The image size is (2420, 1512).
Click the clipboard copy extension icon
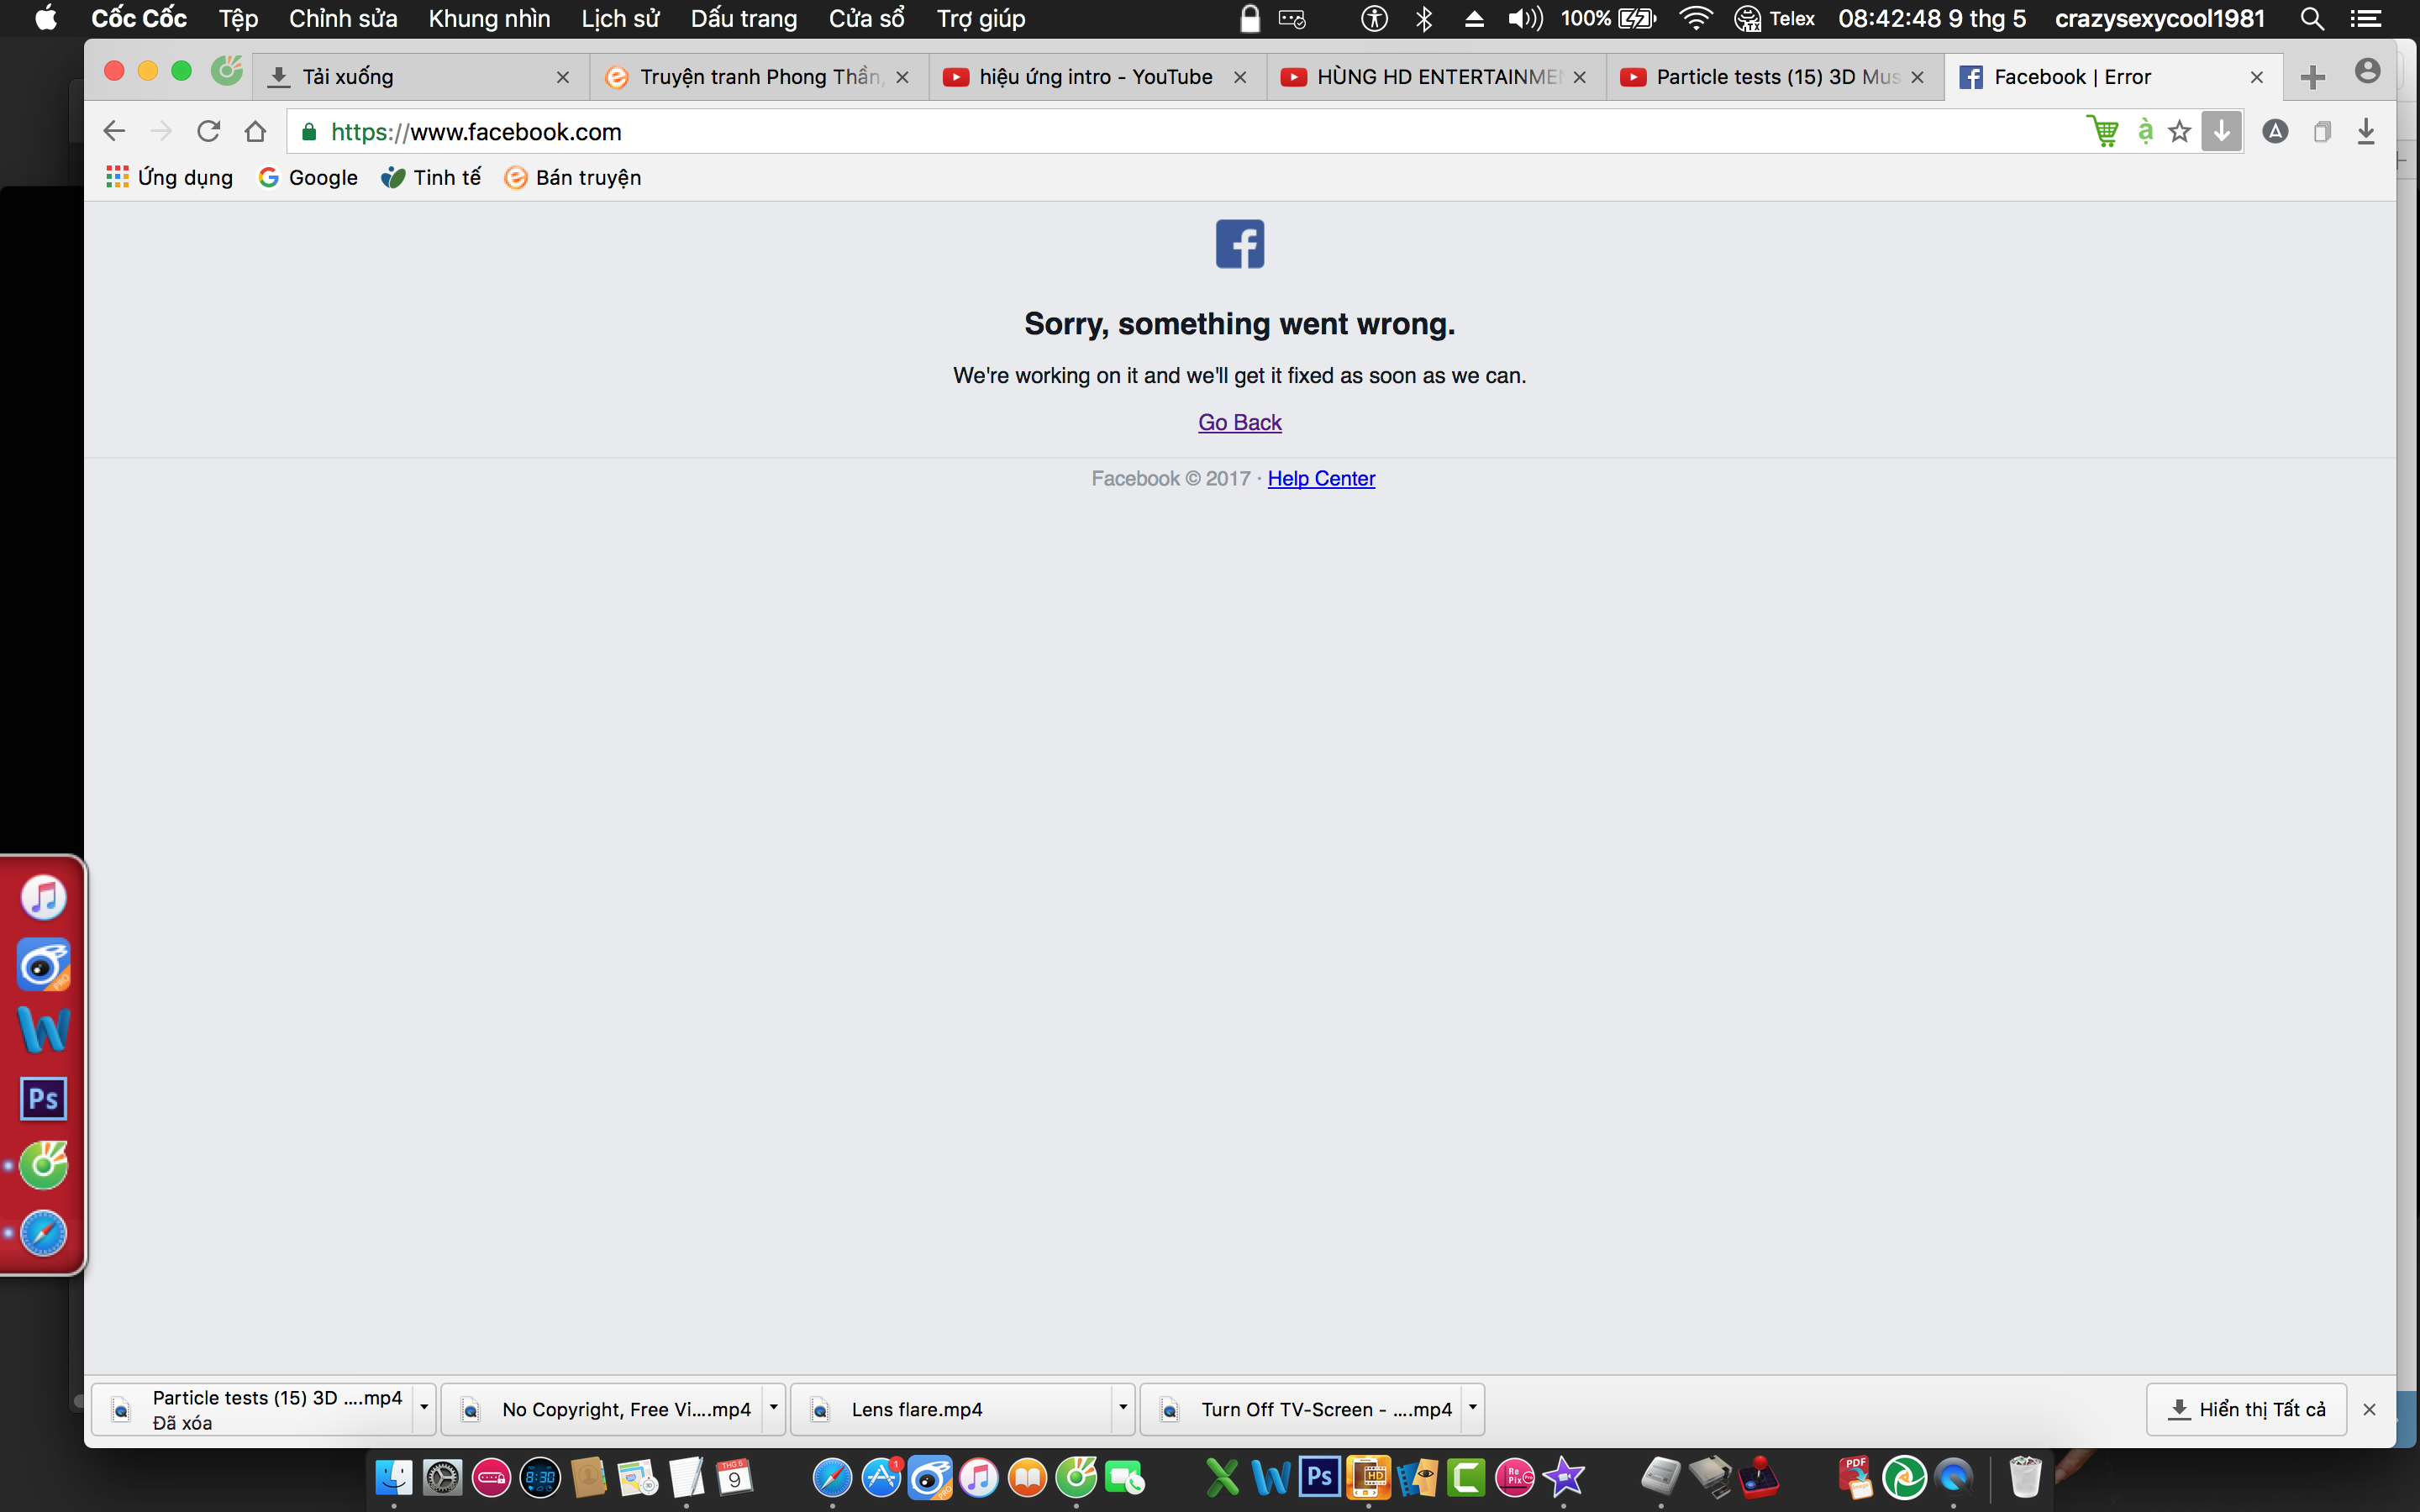pyautogui.click(x=2322, y=131)
